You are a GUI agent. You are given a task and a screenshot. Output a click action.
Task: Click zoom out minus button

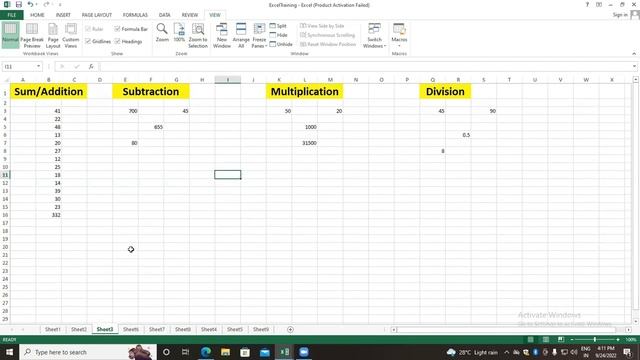click(572, 340)
